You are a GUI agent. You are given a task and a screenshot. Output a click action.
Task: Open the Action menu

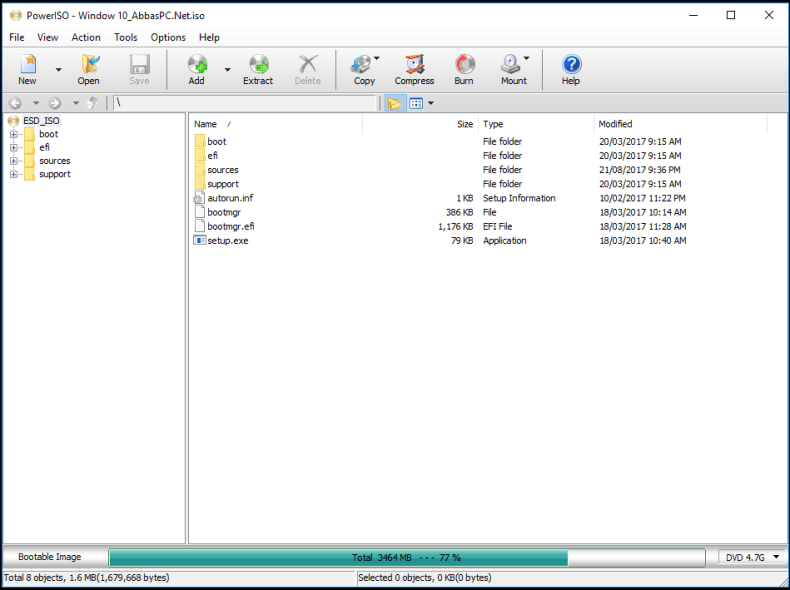pos(86,37)
